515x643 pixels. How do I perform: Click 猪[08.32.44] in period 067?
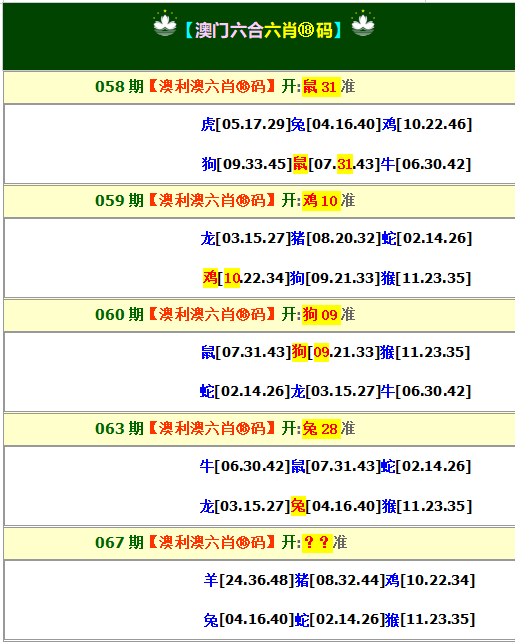(x=340, y=580)
